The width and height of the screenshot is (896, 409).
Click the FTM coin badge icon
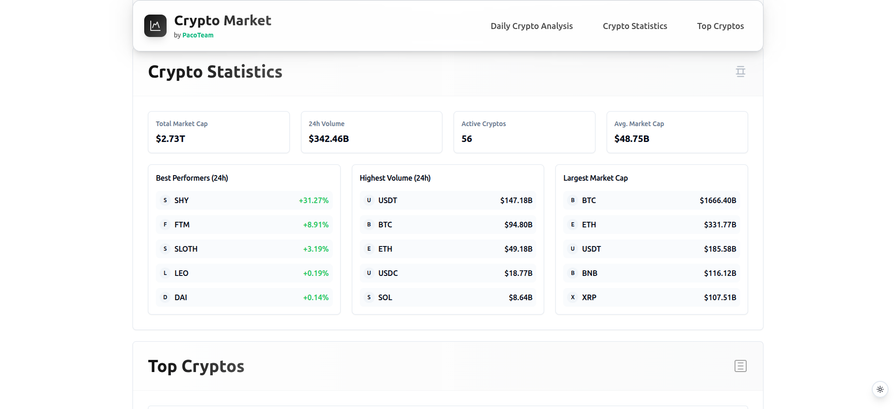click(x=165, y=225)
